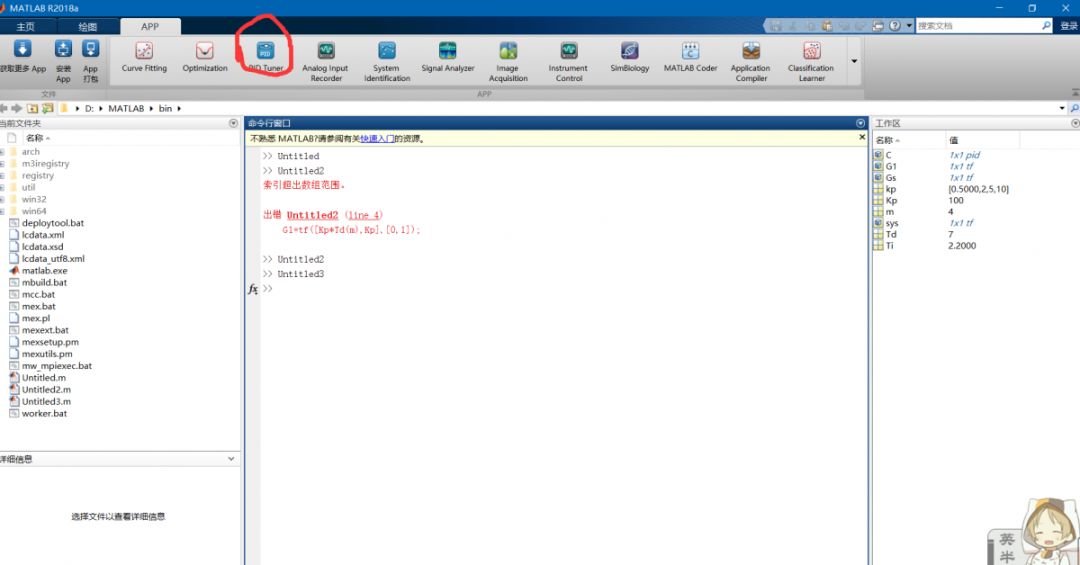Click the browse for folder icon

click(x=48, y=108)
